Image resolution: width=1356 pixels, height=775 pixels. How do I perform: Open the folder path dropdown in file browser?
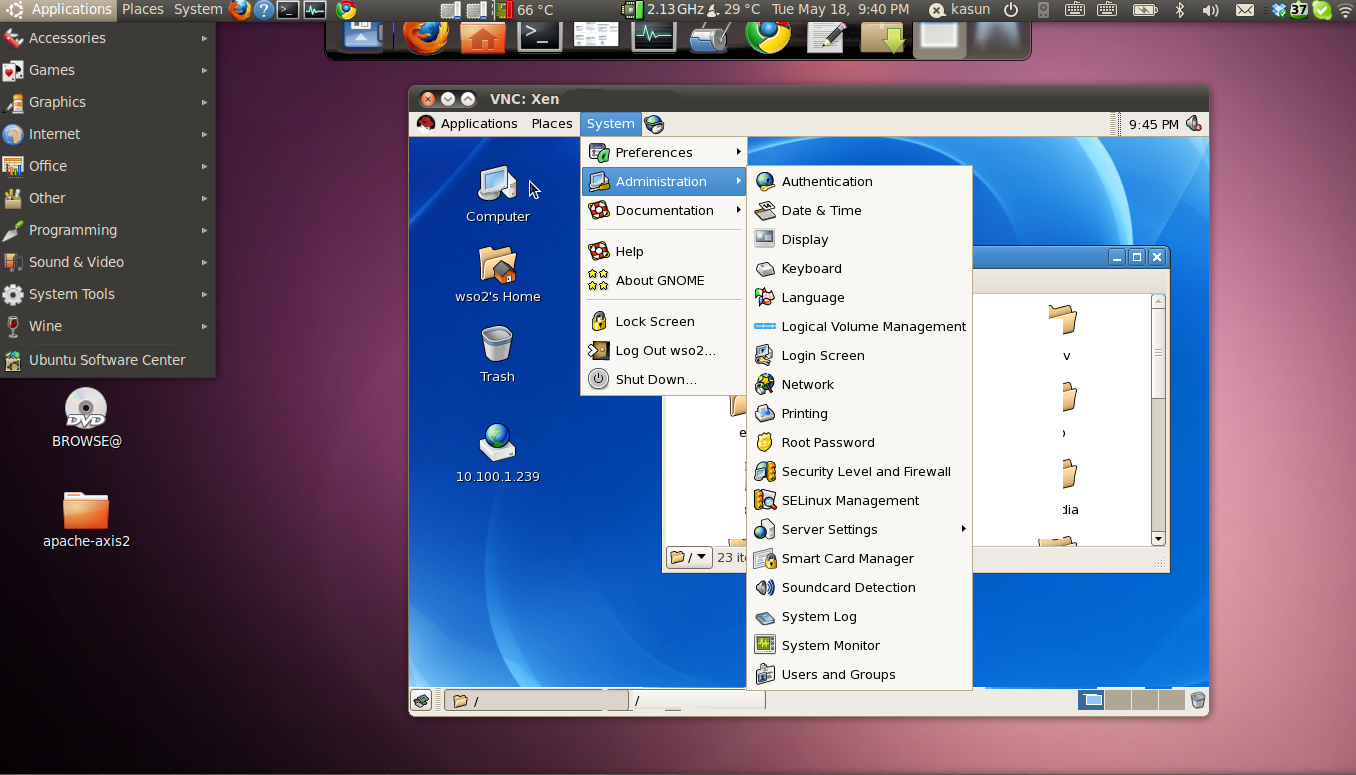coord(689,557)
